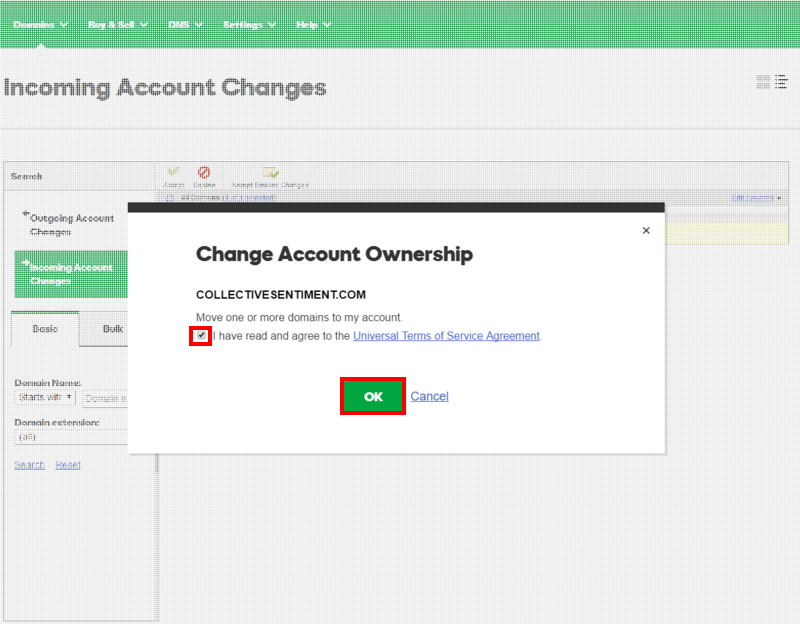
Task: Open Universal Terms of Service Agreement link
Action: pyautogui.click(x=446, y=336)
